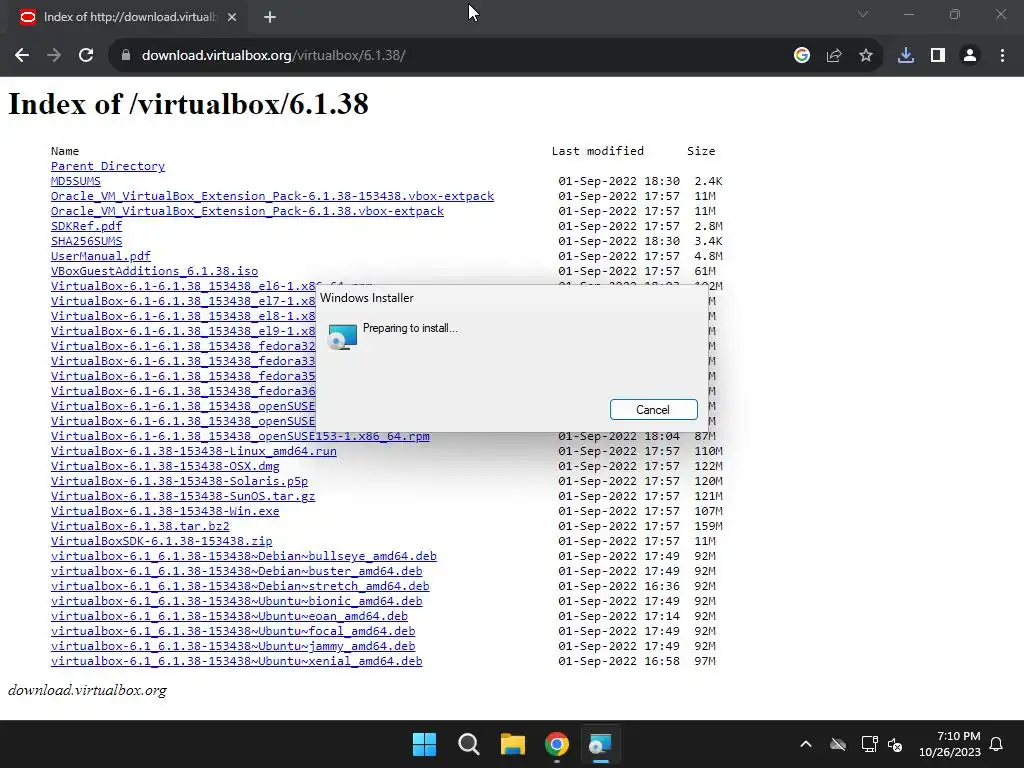Screen dimensions: 1024x768
Task: Download the Debian~buster_amd64.deb package
Action: [236, 572]
